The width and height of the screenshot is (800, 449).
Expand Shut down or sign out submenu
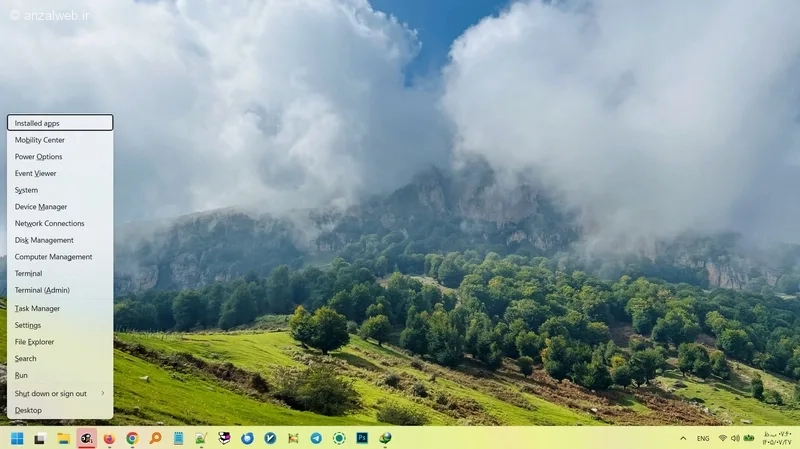(60, 393)
